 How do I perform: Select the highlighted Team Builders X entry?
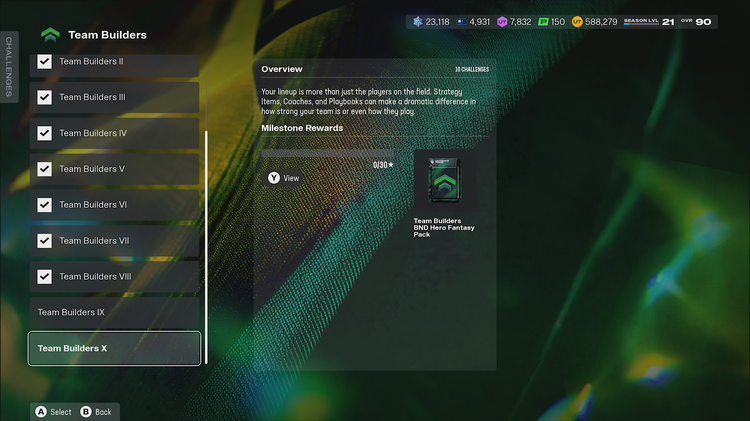[x=114, y=349]
